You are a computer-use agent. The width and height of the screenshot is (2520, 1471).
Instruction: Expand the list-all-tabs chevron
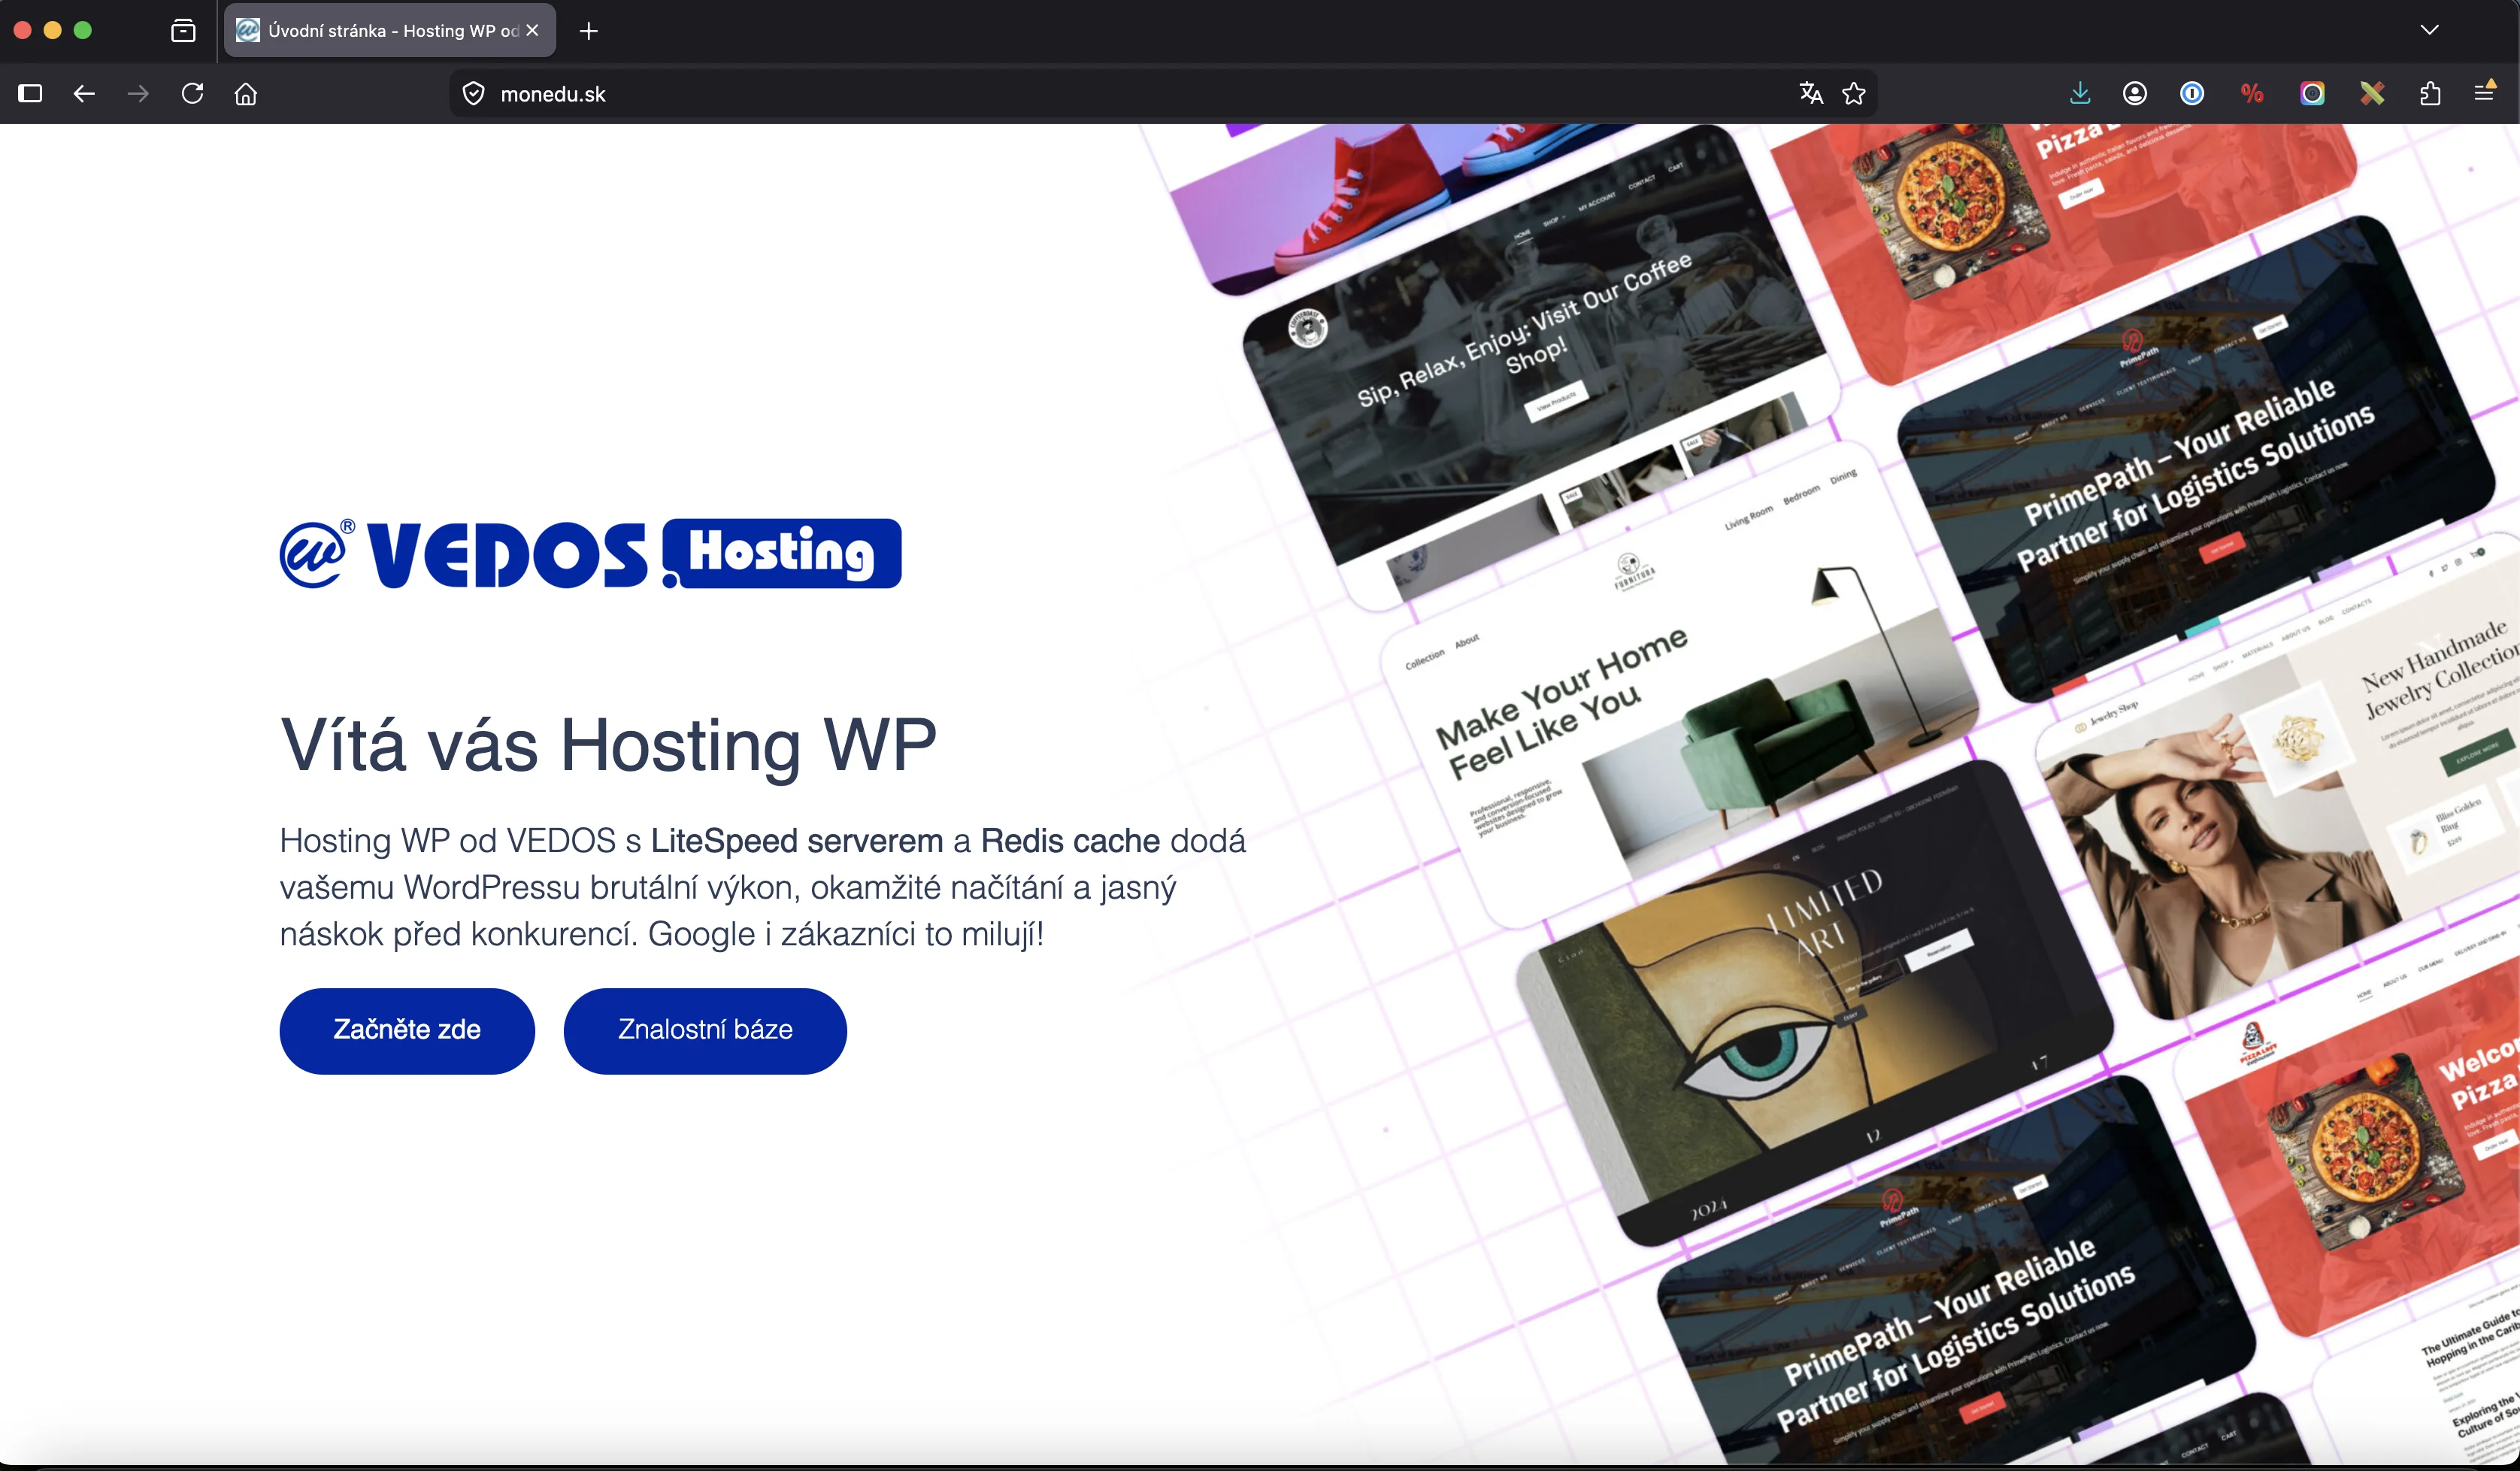pyautogui.click(x=2430, y=30)
